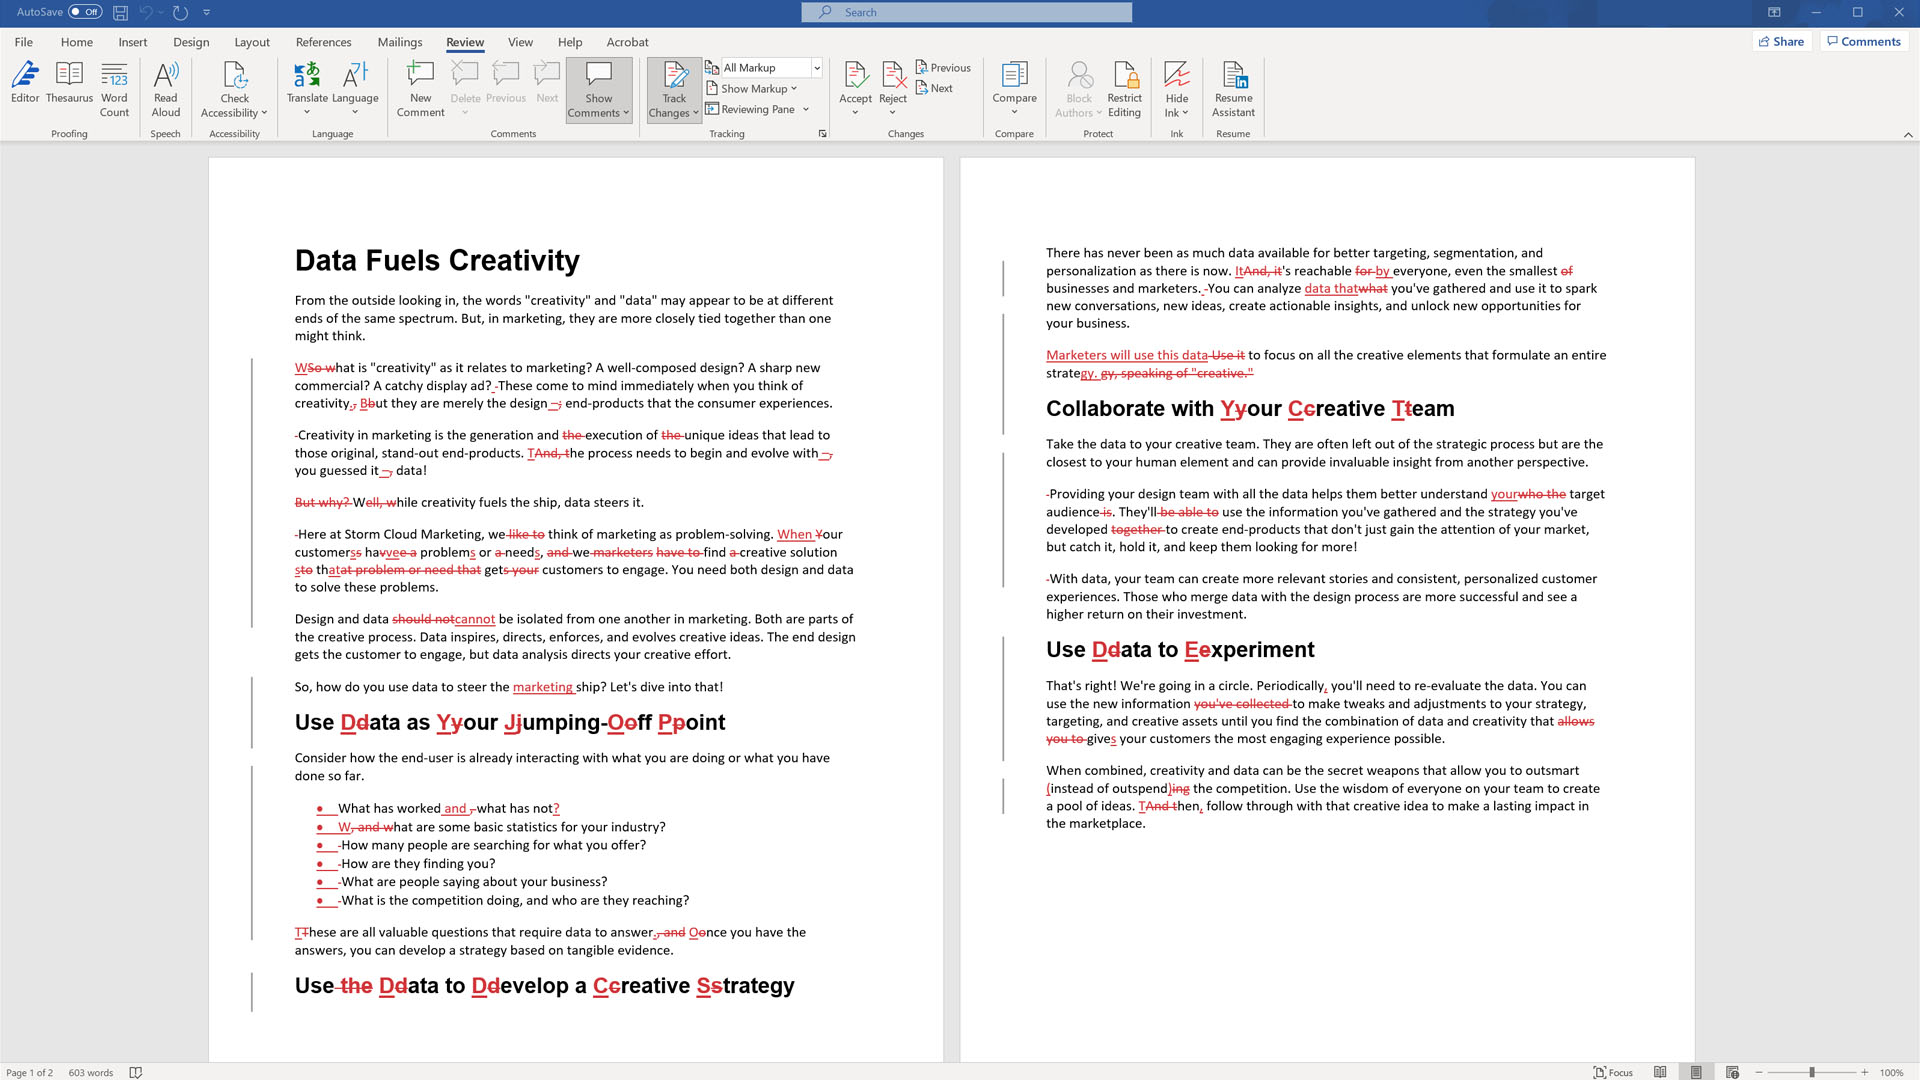Start Read Aloud
This screenshot has width=1920, height=1080.
point(165,87)
